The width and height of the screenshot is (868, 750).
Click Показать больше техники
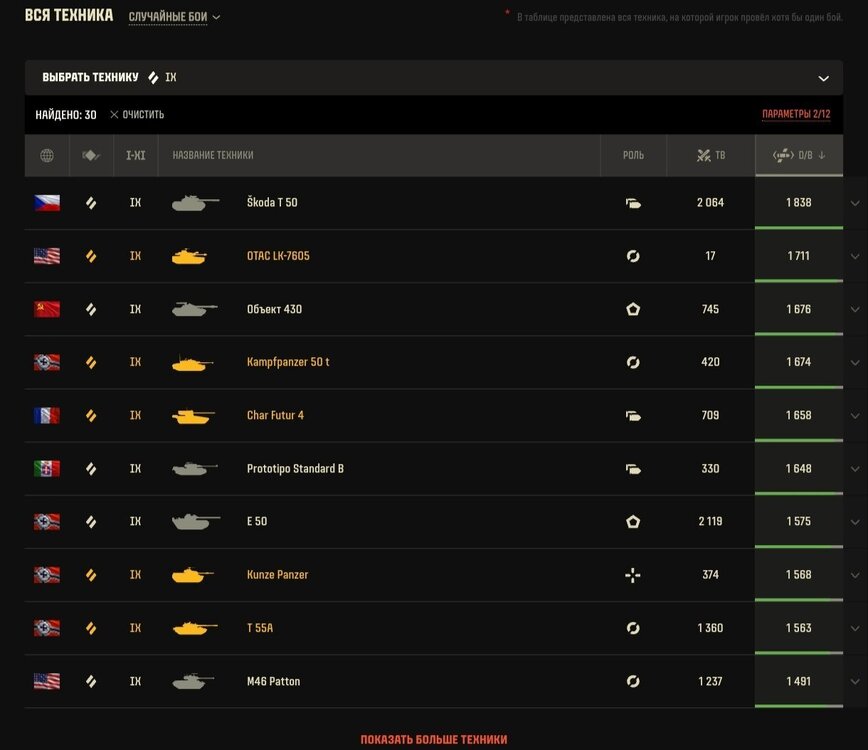434,739
